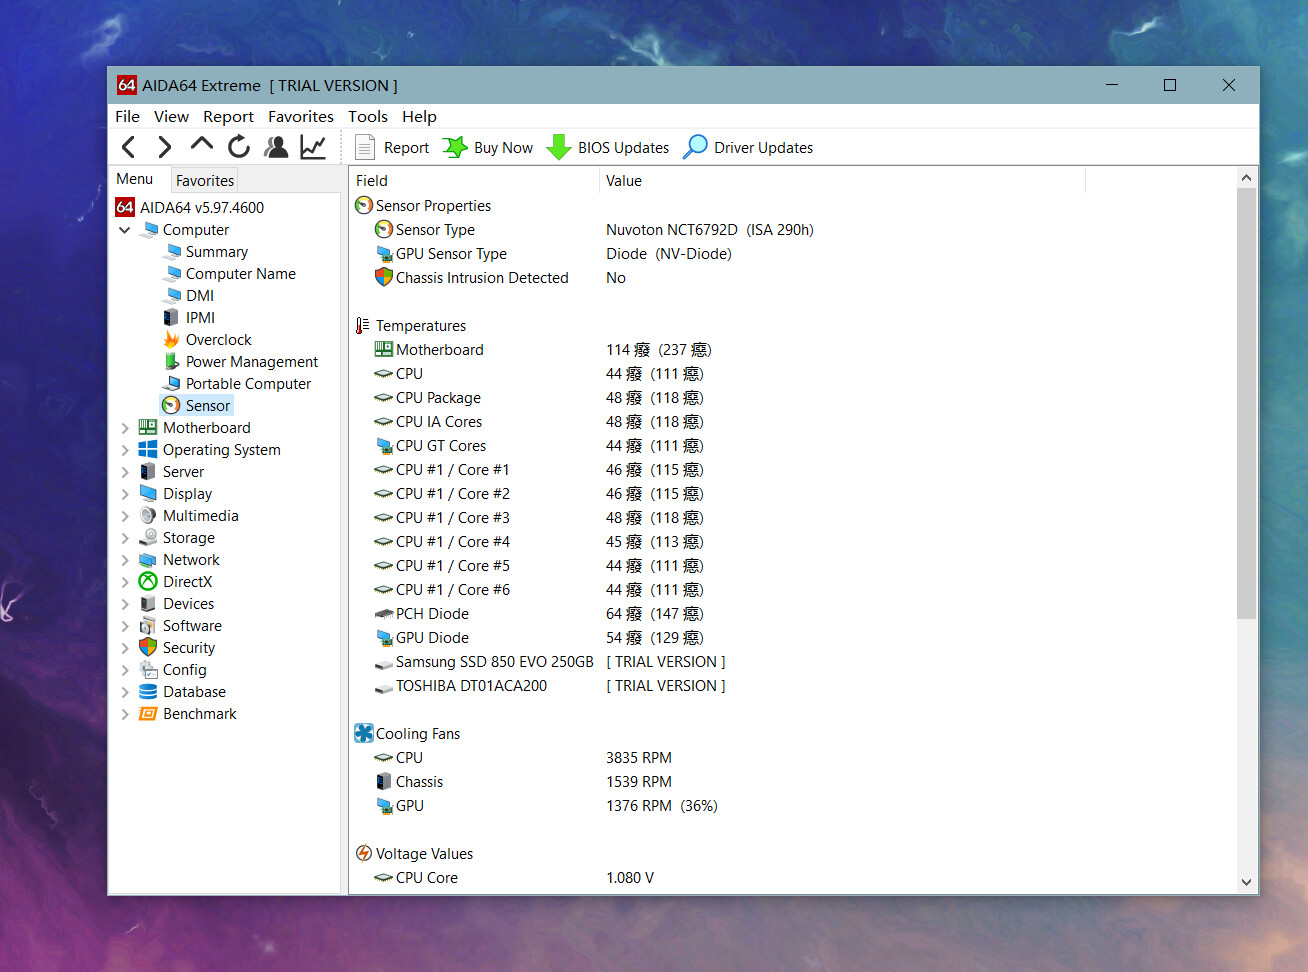Select the Summary tree item
The width and height of the screenshot is (1308, 972).
coord(217,252)
